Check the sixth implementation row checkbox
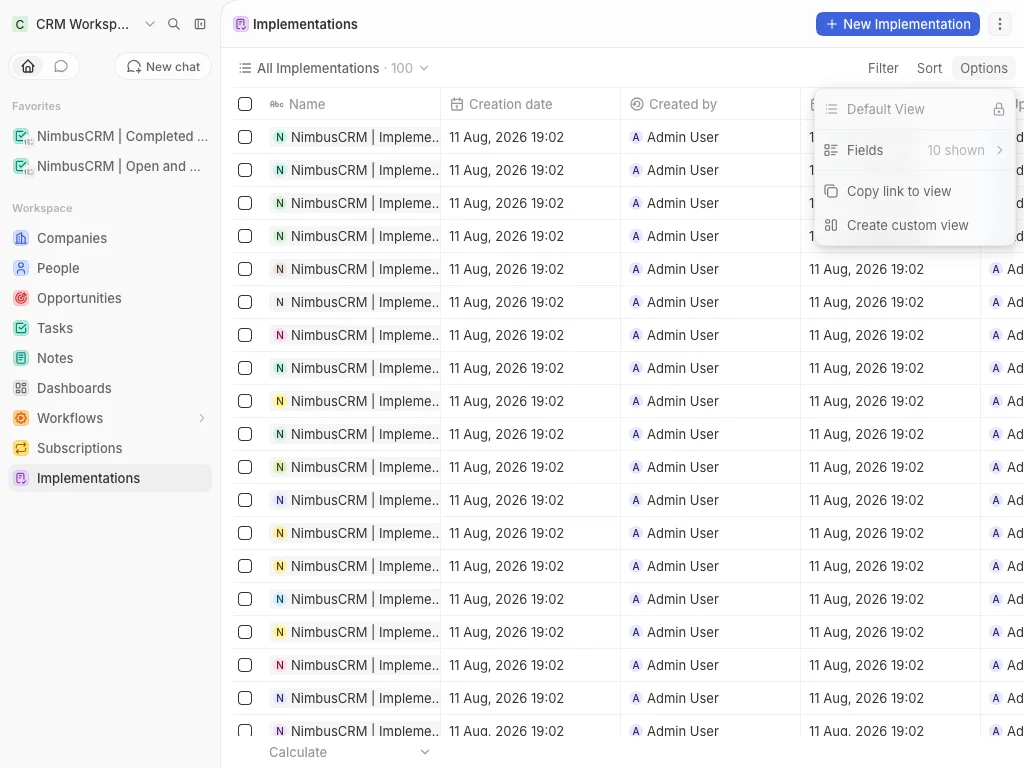This screenshot has height=768, width=1024. (245, 302)
